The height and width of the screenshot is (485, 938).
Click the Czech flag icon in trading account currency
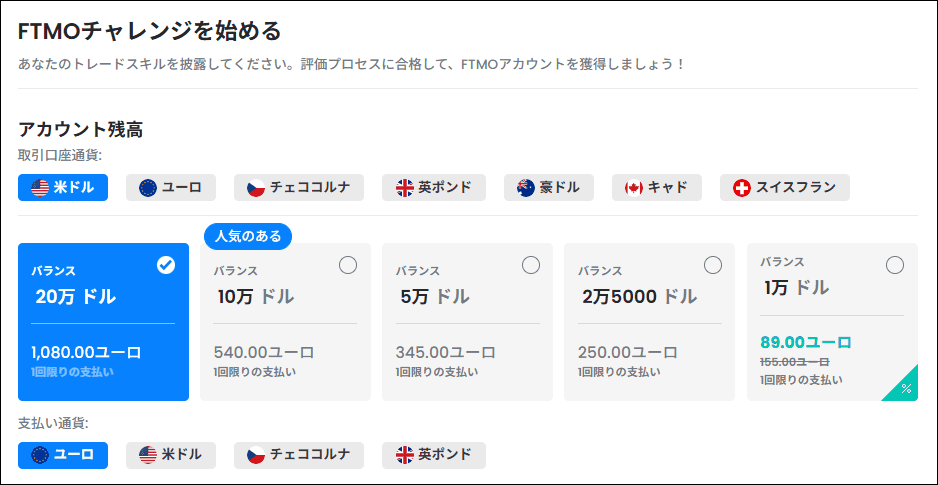coord(255,188)
